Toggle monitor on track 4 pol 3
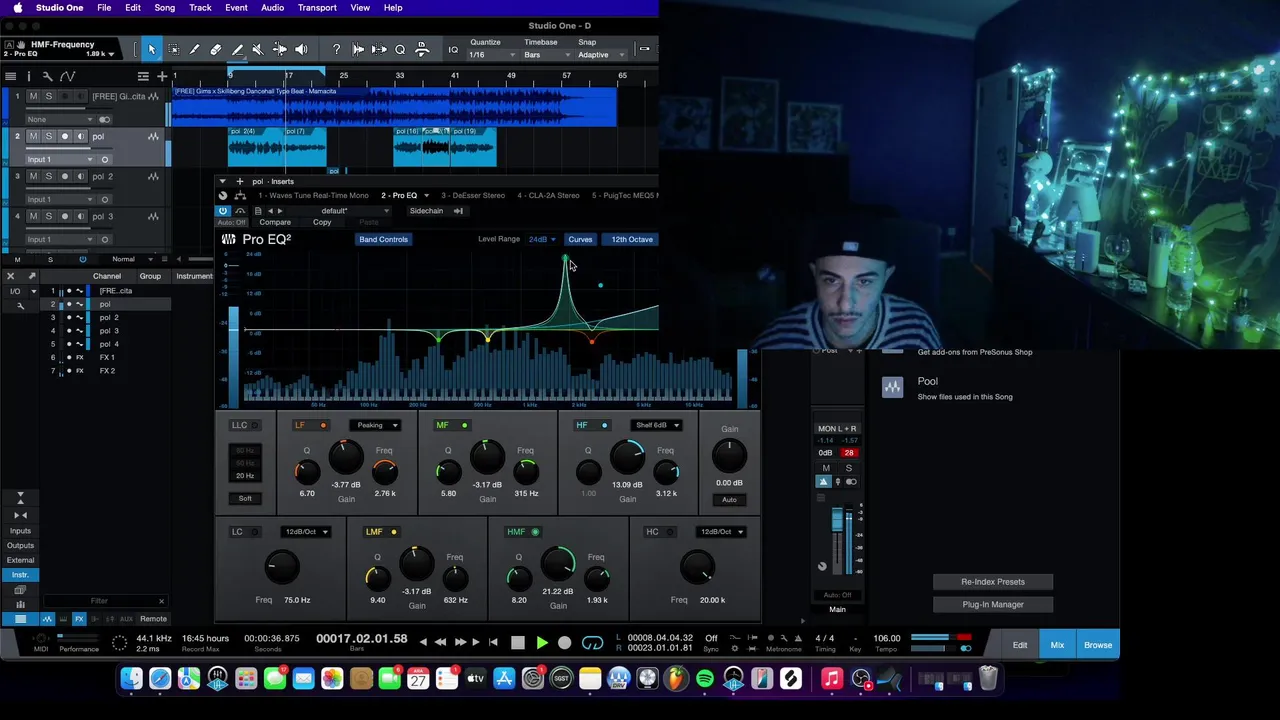This screenshot has width=1280, height=720. pos(81,216)
